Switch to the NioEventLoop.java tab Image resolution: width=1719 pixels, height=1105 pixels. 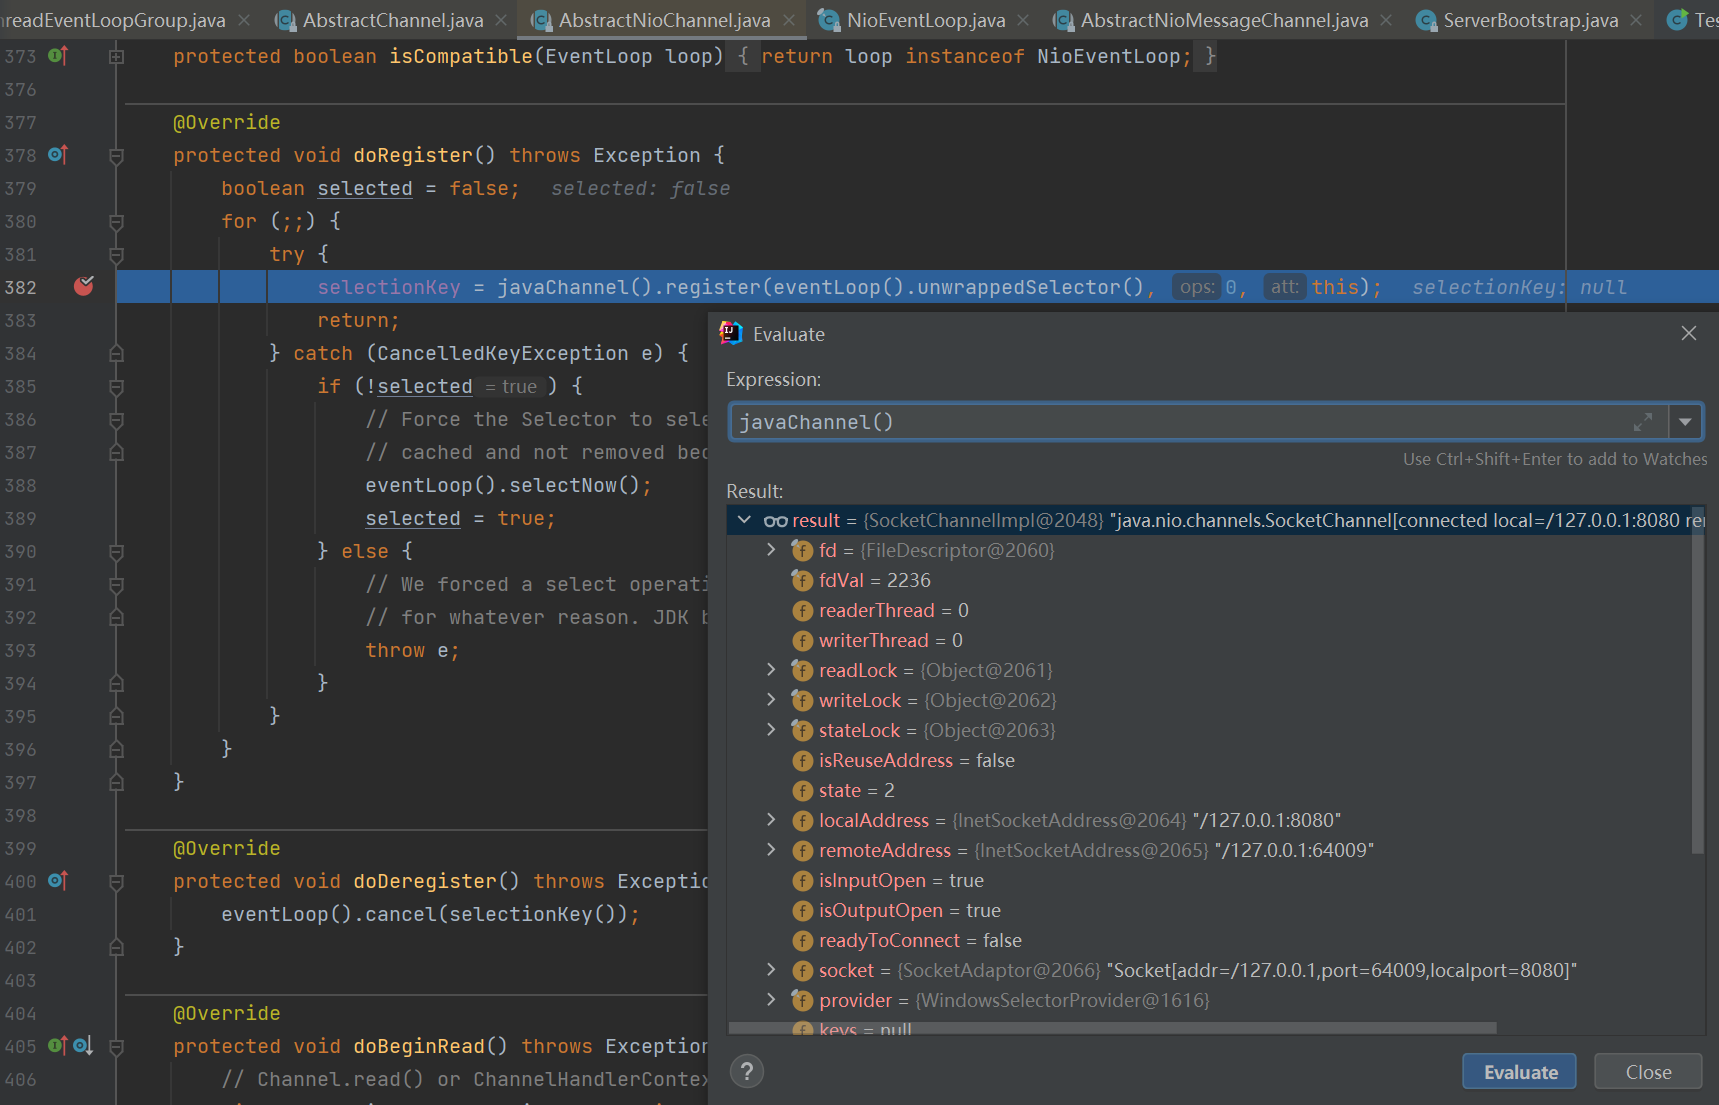pyautogui.click(x=924, y=20)
